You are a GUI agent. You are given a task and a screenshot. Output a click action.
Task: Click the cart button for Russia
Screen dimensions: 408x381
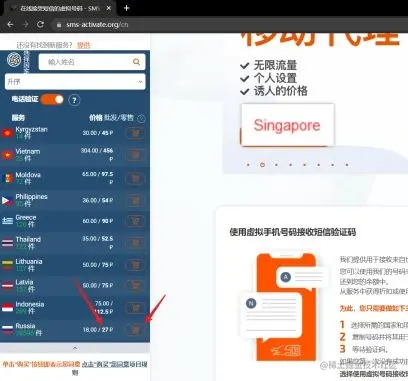(135, 330)
